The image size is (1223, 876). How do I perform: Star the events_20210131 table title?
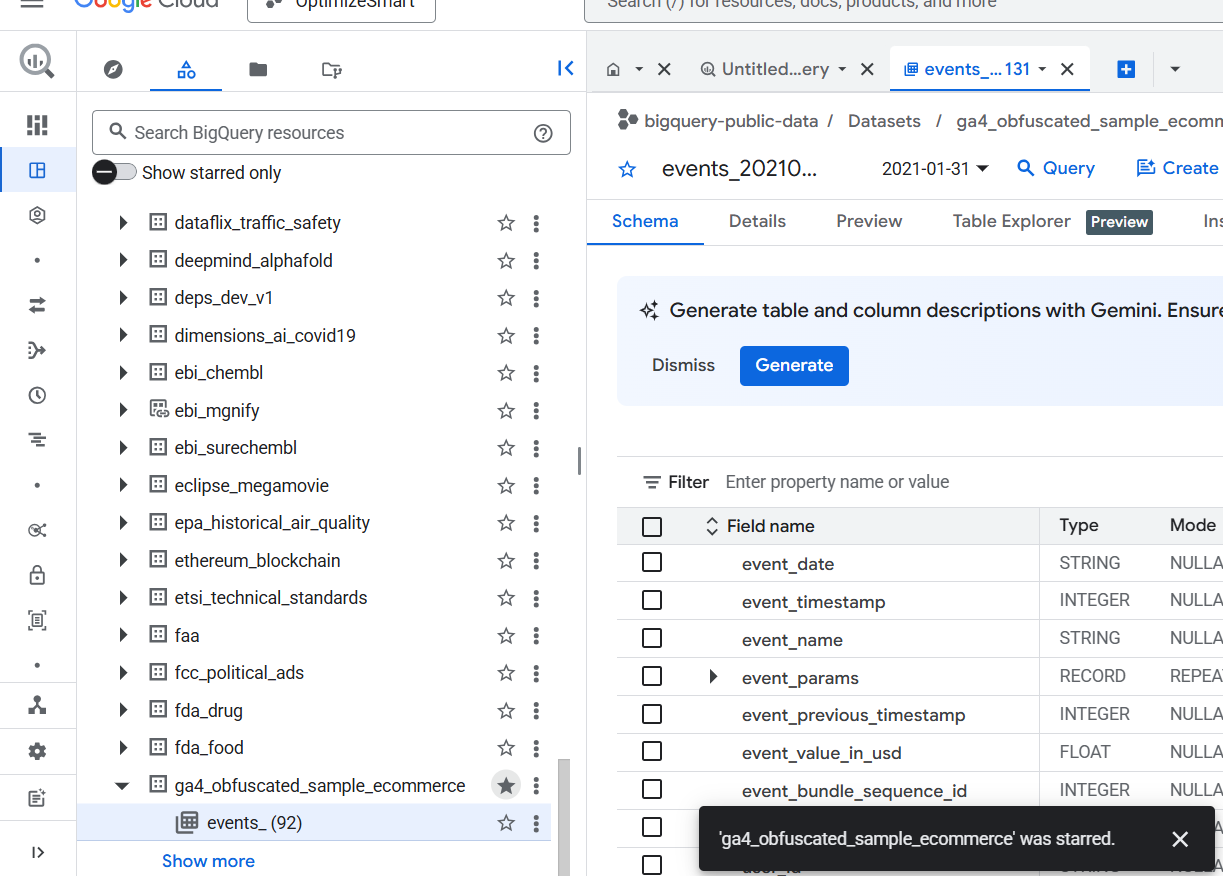coord(627,169)
